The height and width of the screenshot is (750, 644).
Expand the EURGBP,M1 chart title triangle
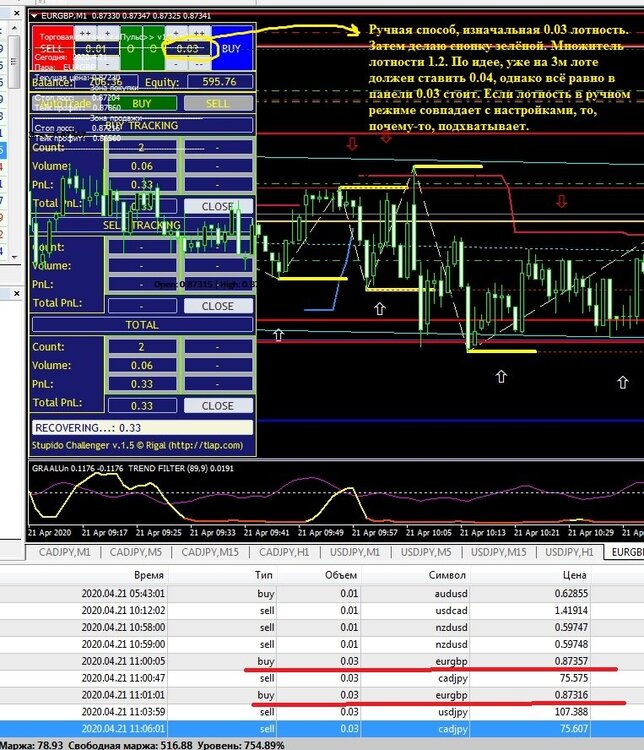pos(34,16)
